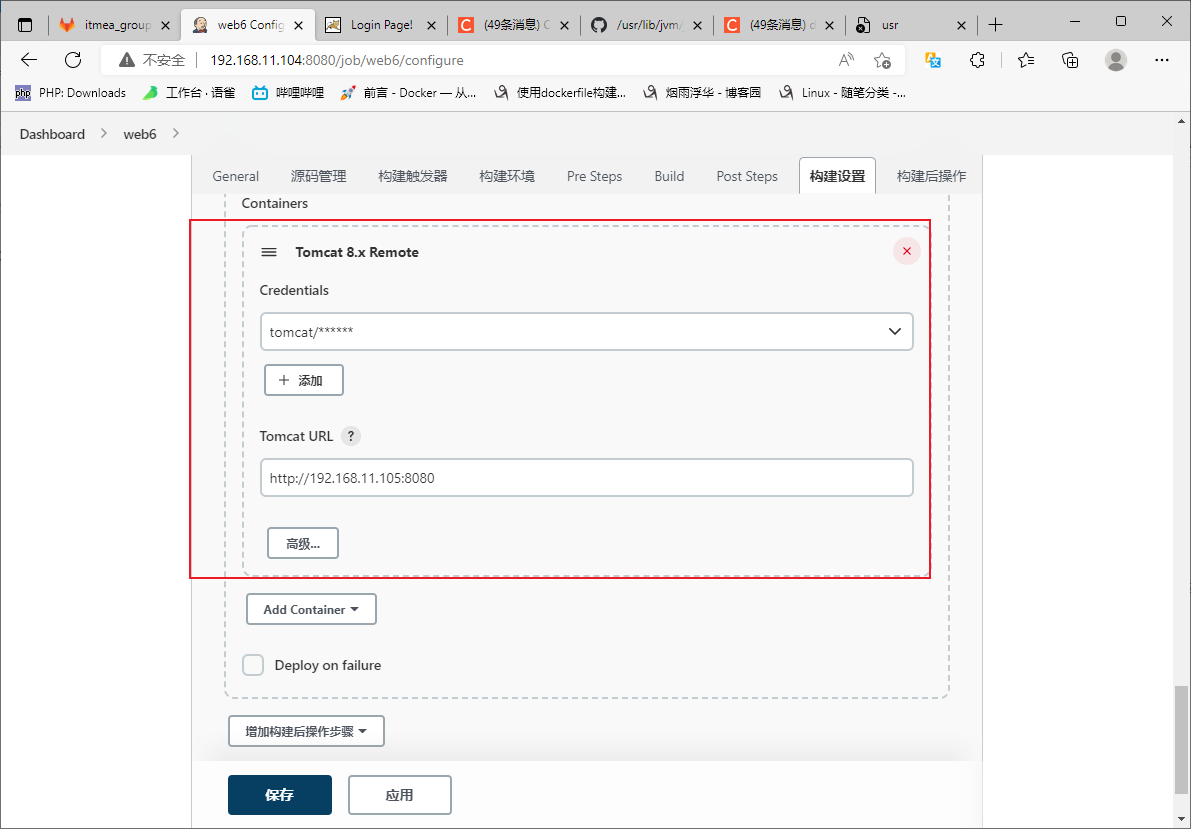Open the Credentials tomcat/****** dropdown

click(x=586, y=331)
